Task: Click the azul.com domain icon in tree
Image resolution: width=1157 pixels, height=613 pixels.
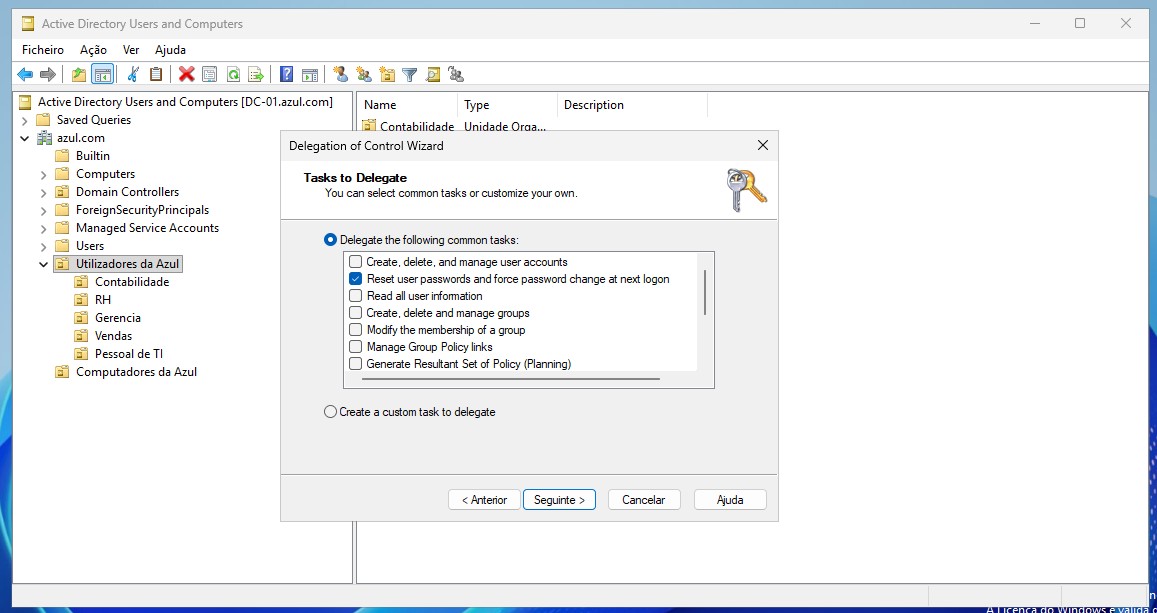Action: [45, 138]
